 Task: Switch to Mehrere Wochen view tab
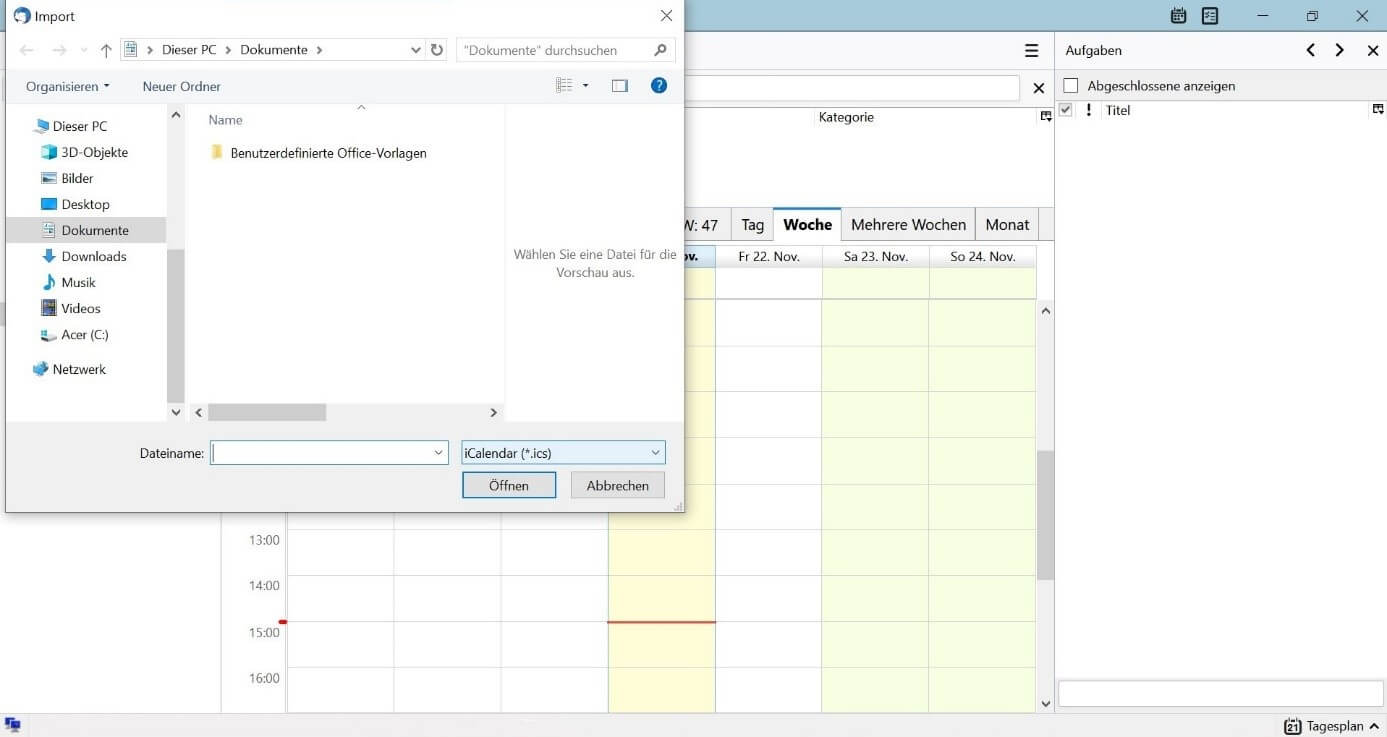[x=908, y=225]
